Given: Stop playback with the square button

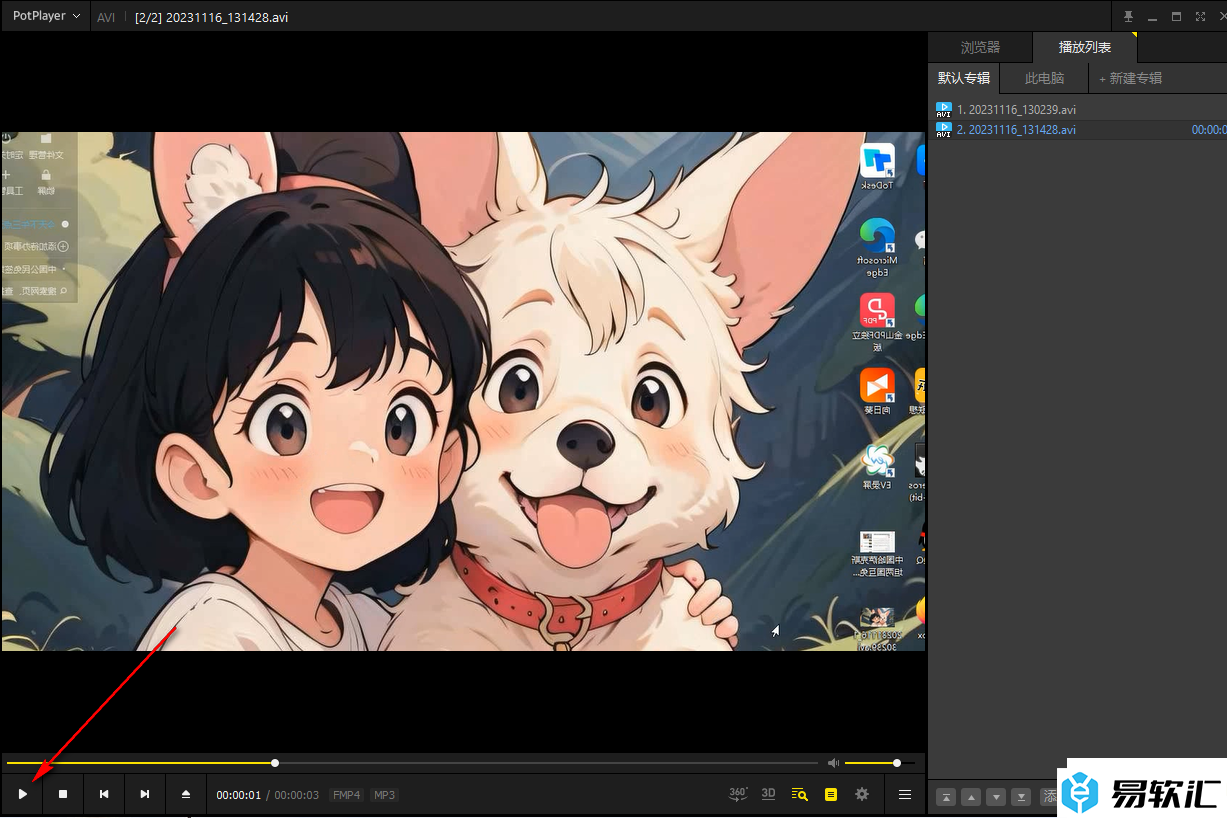Looking at the screenshot, I should coord(63,794).
